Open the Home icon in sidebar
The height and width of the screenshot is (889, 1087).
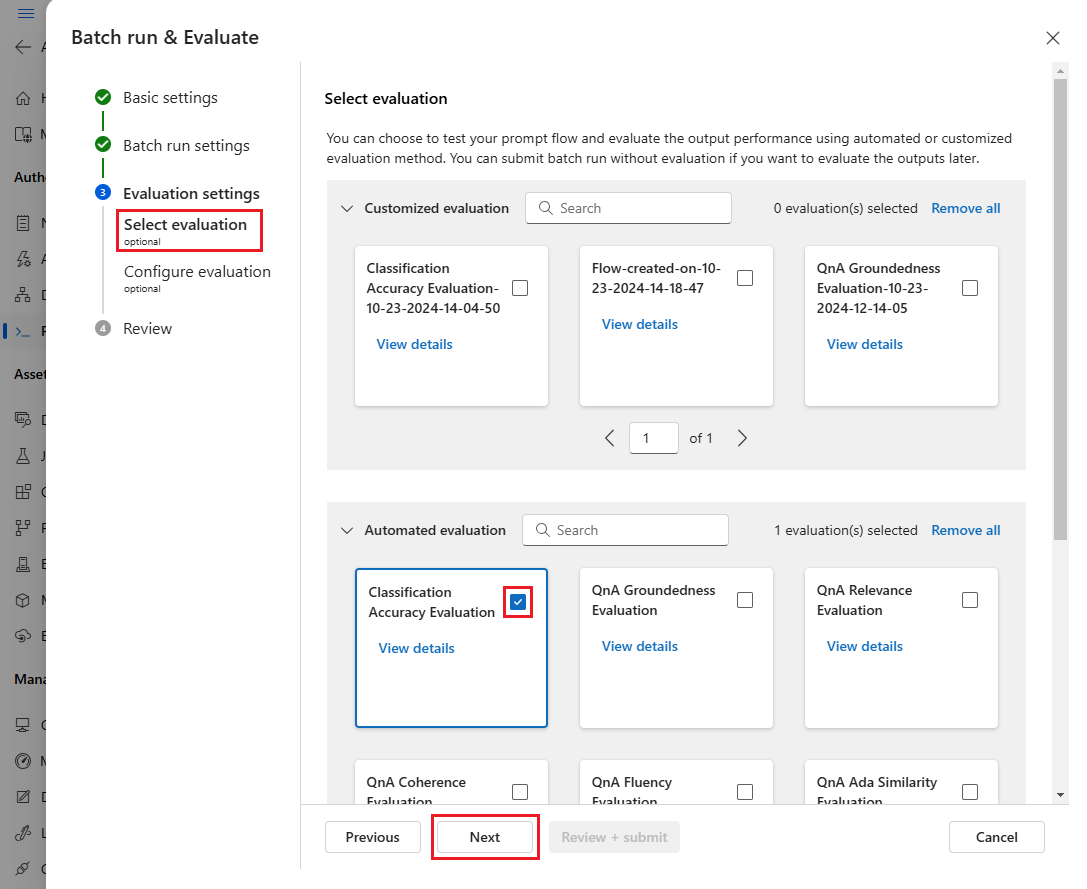click(23, 98)
